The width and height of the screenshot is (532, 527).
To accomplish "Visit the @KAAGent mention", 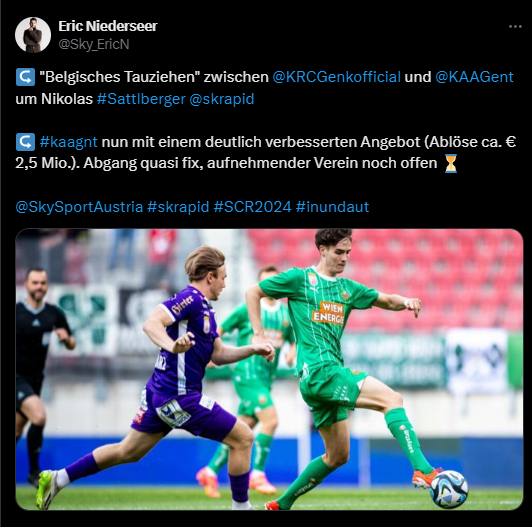I will point(474,77).
